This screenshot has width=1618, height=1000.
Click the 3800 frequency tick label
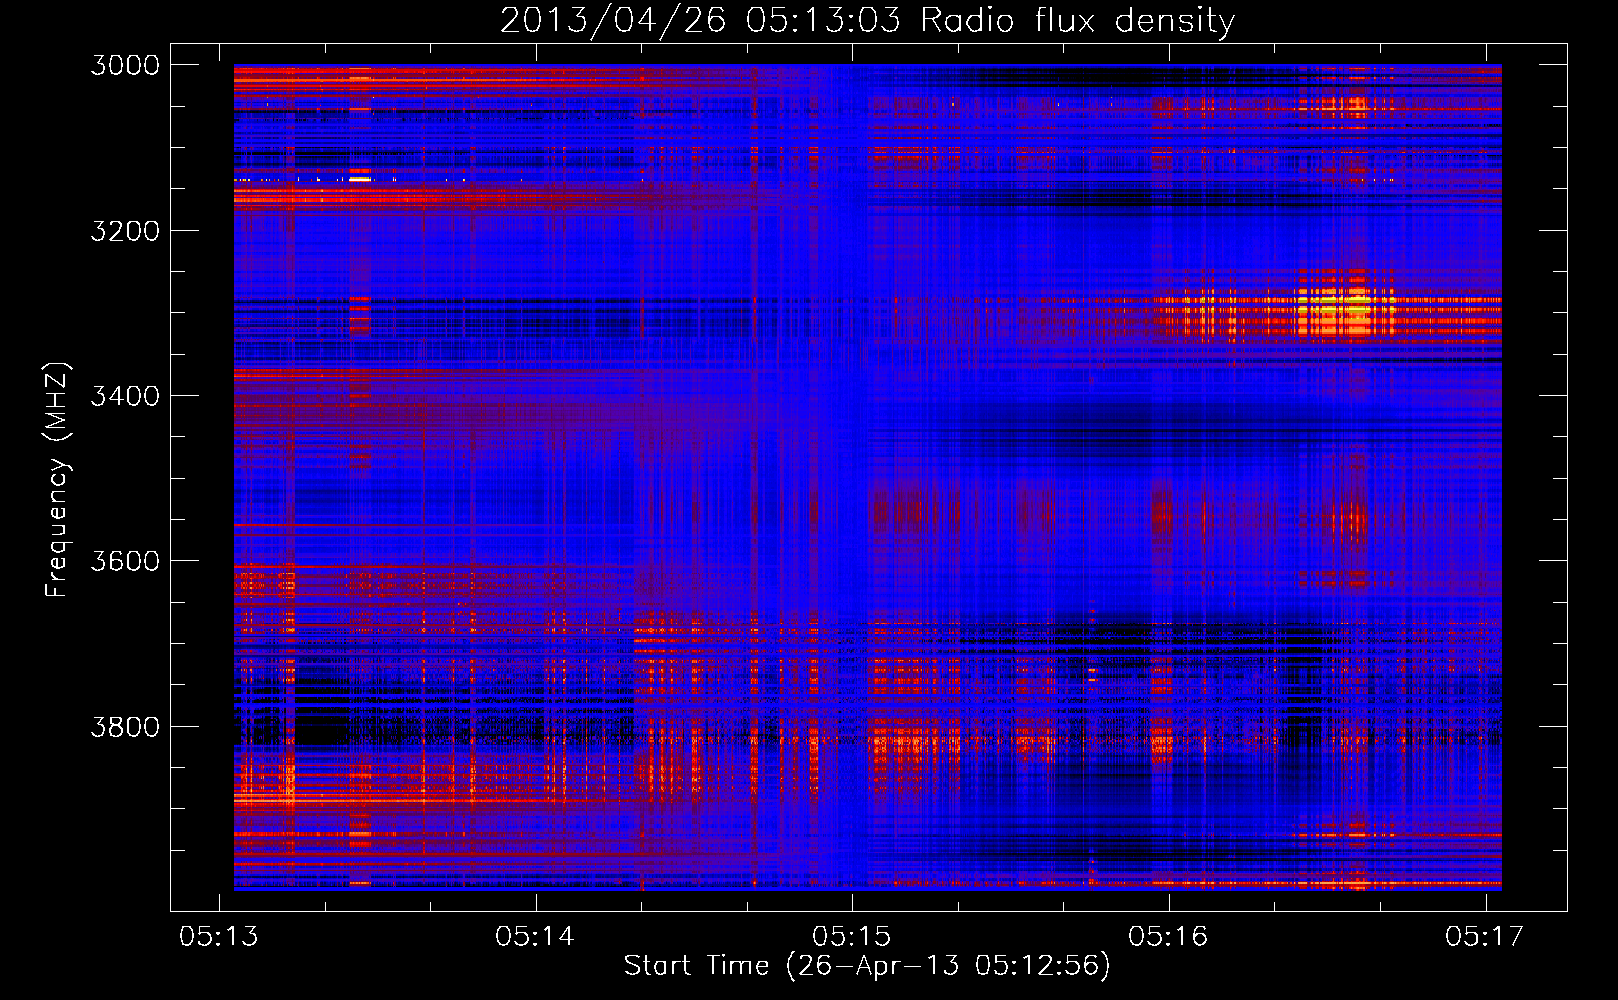(x=125, y=726)
